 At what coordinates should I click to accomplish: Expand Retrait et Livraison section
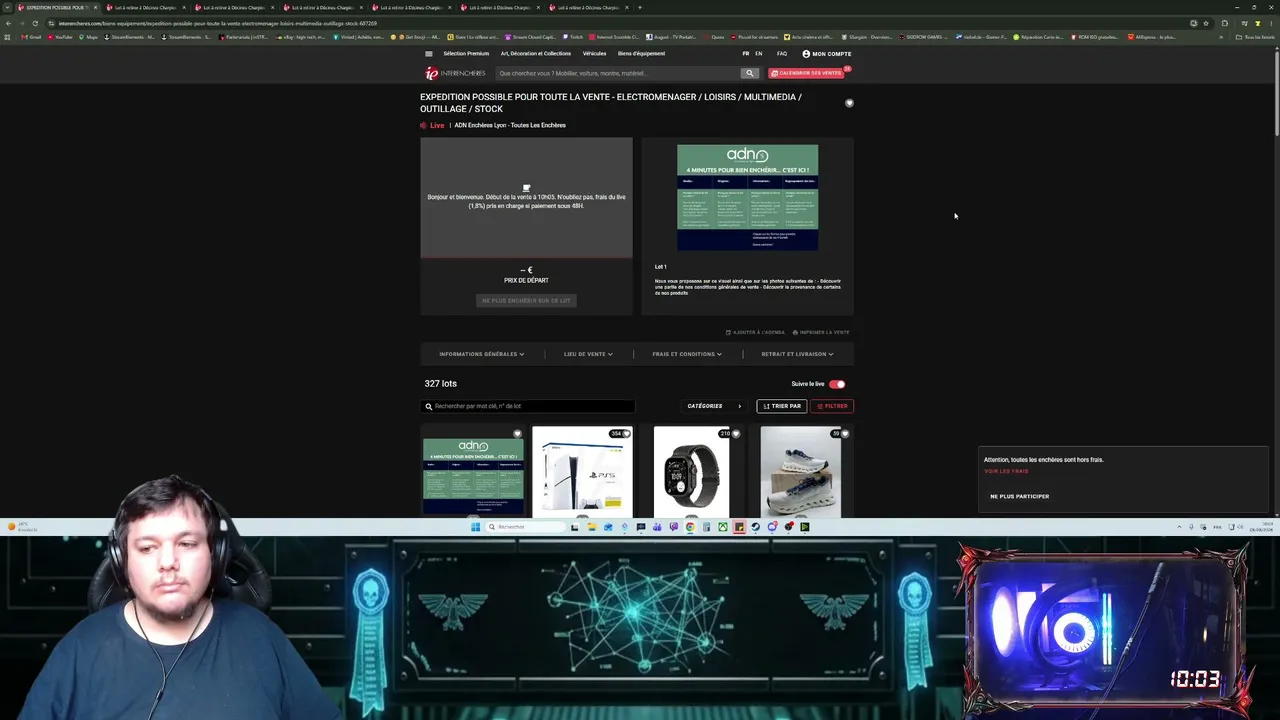click(x=797, y=354)
